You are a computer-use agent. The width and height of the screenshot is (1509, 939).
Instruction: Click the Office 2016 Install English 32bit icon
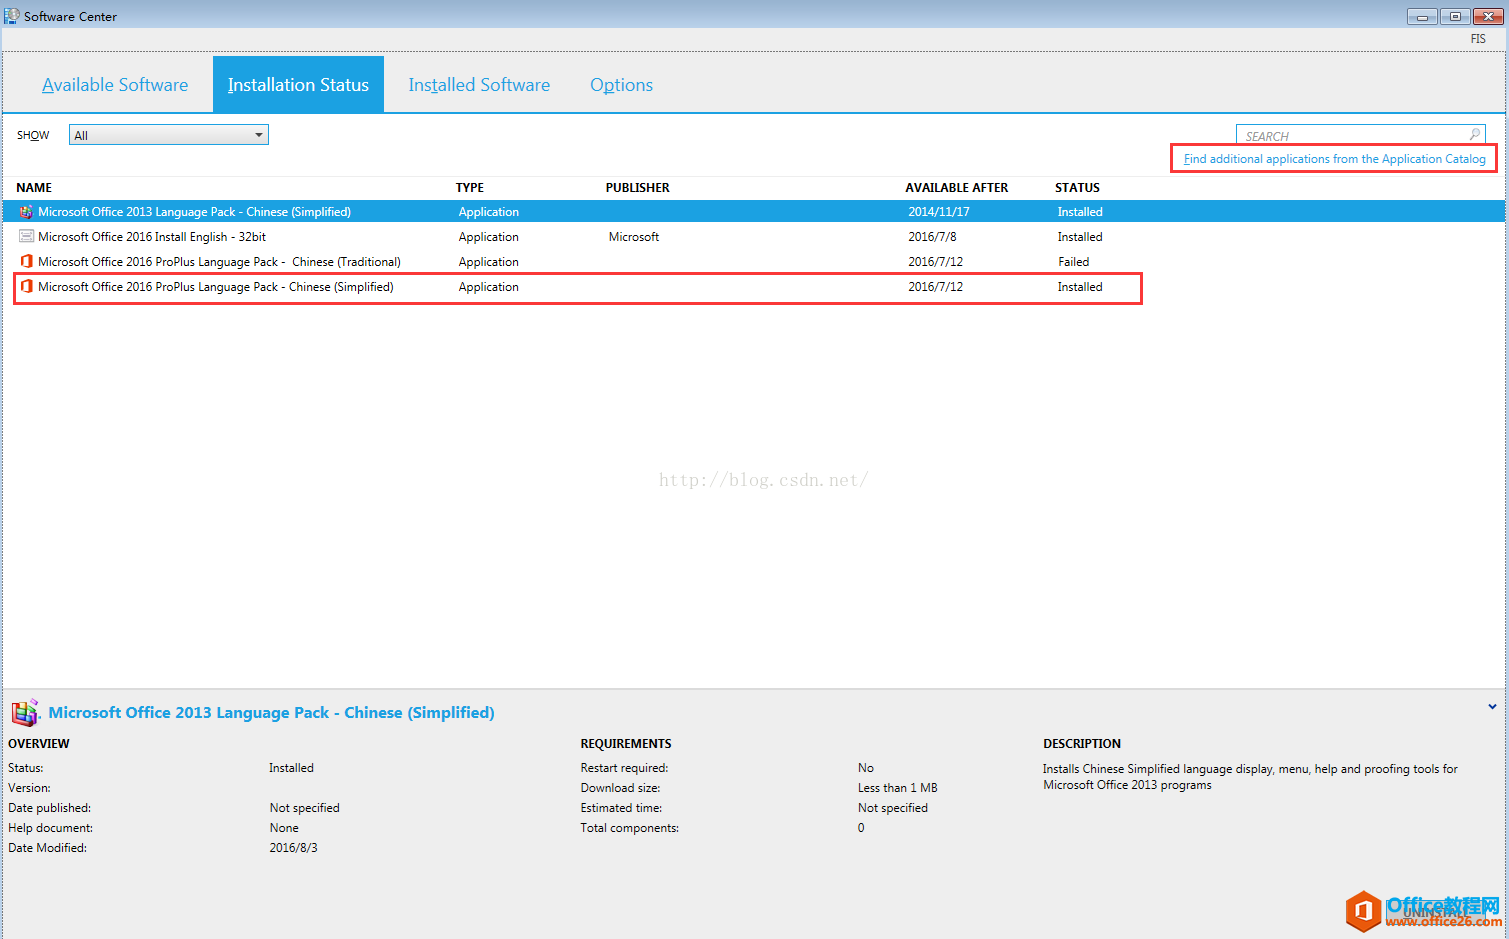[26, 237]
